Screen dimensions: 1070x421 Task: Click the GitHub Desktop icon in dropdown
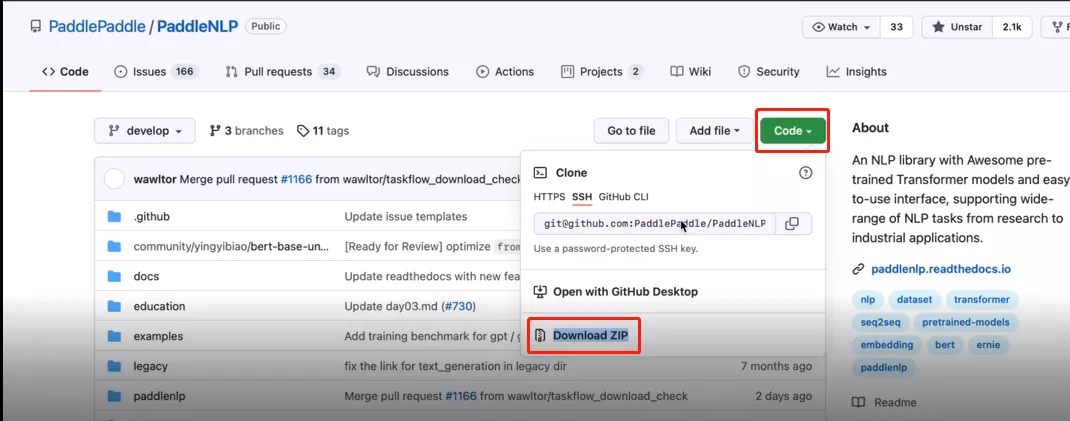(x=540, y=291)
